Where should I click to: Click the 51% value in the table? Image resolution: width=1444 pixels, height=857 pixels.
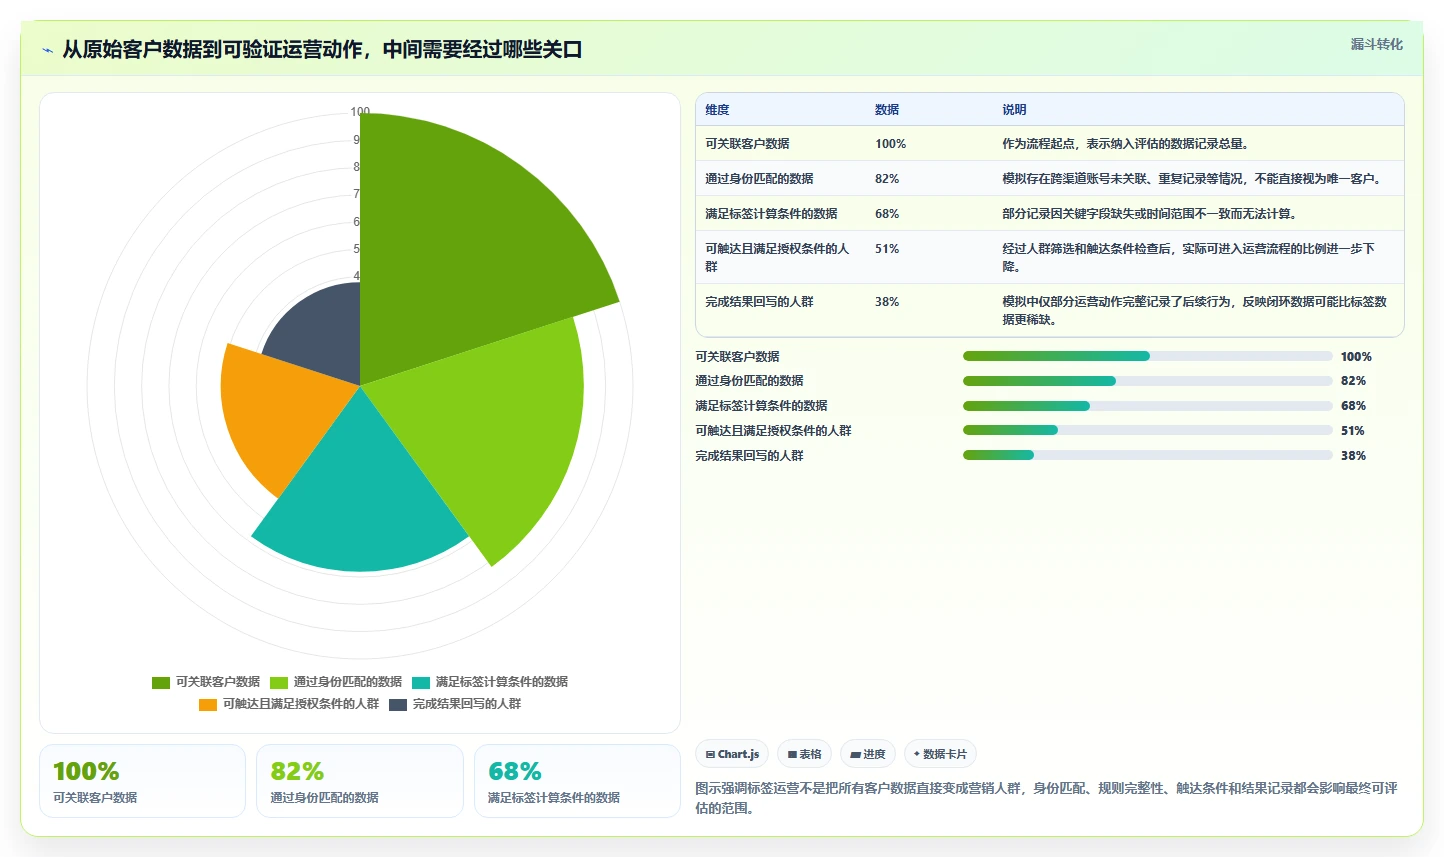pyautogui.click(x=887, y=249)
